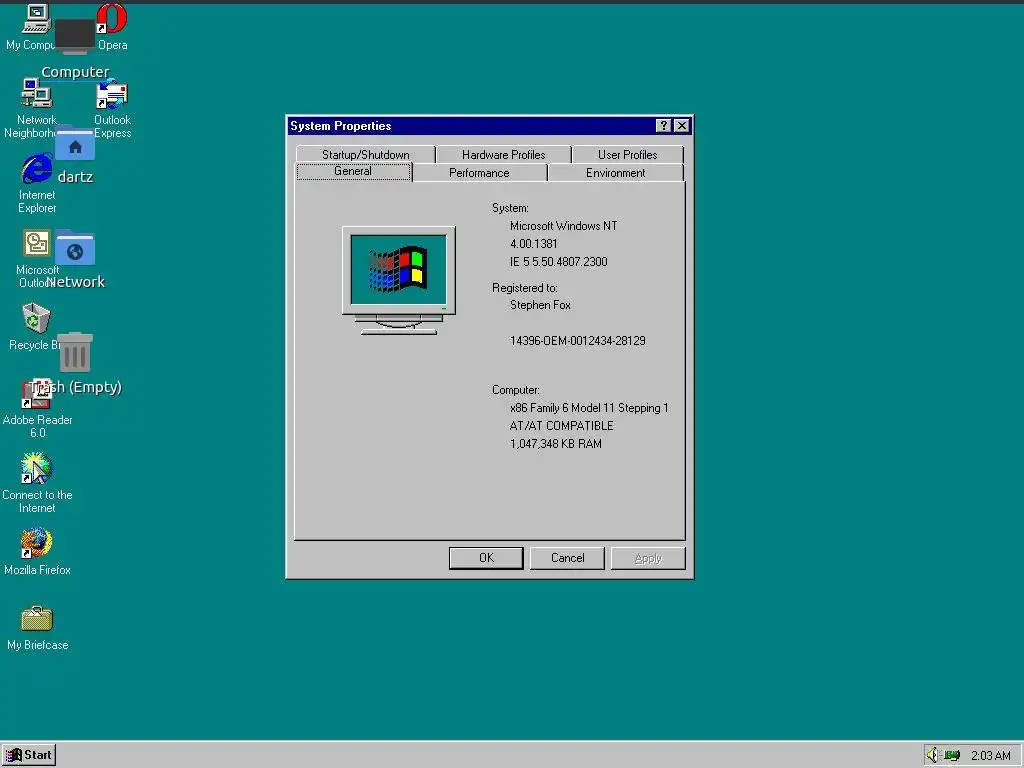Launch Mozilla Firefox shortcut

pyautogui.click(x=36, y=544)
